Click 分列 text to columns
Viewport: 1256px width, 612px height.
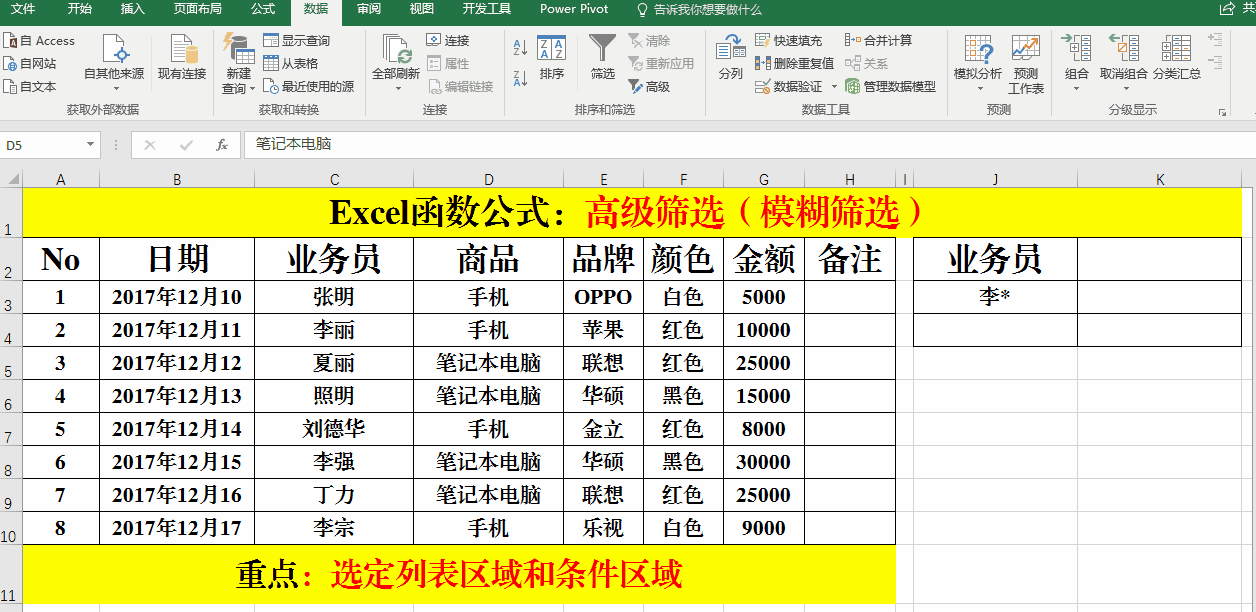(x=731, y=58)
